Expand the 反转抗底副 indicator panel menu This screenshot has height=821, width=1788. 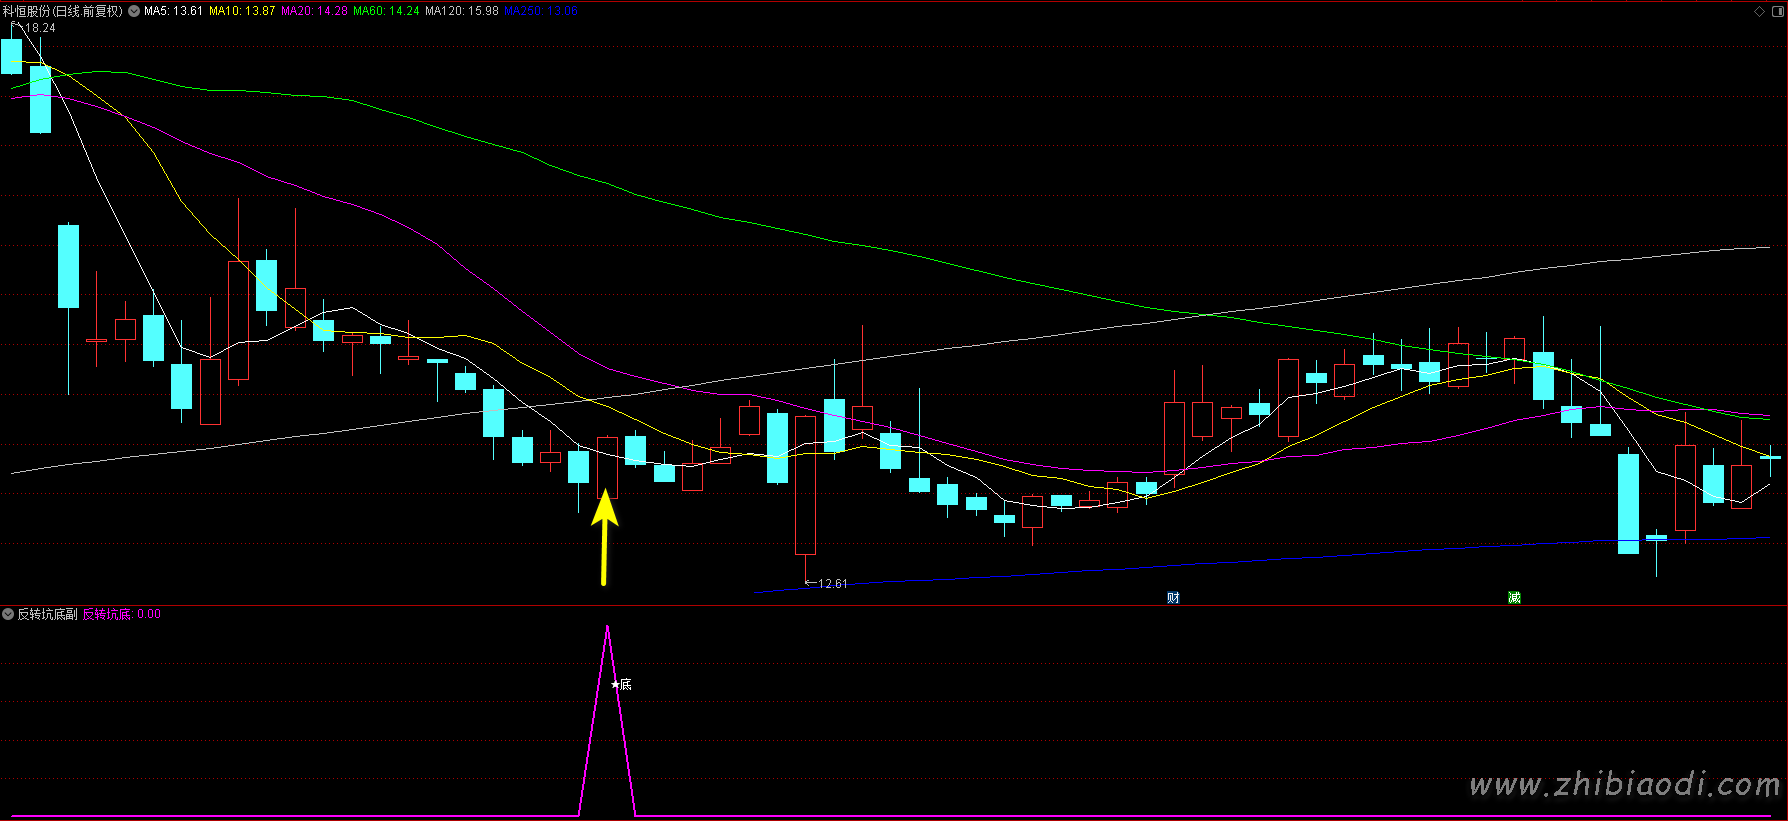pos(8,614)
